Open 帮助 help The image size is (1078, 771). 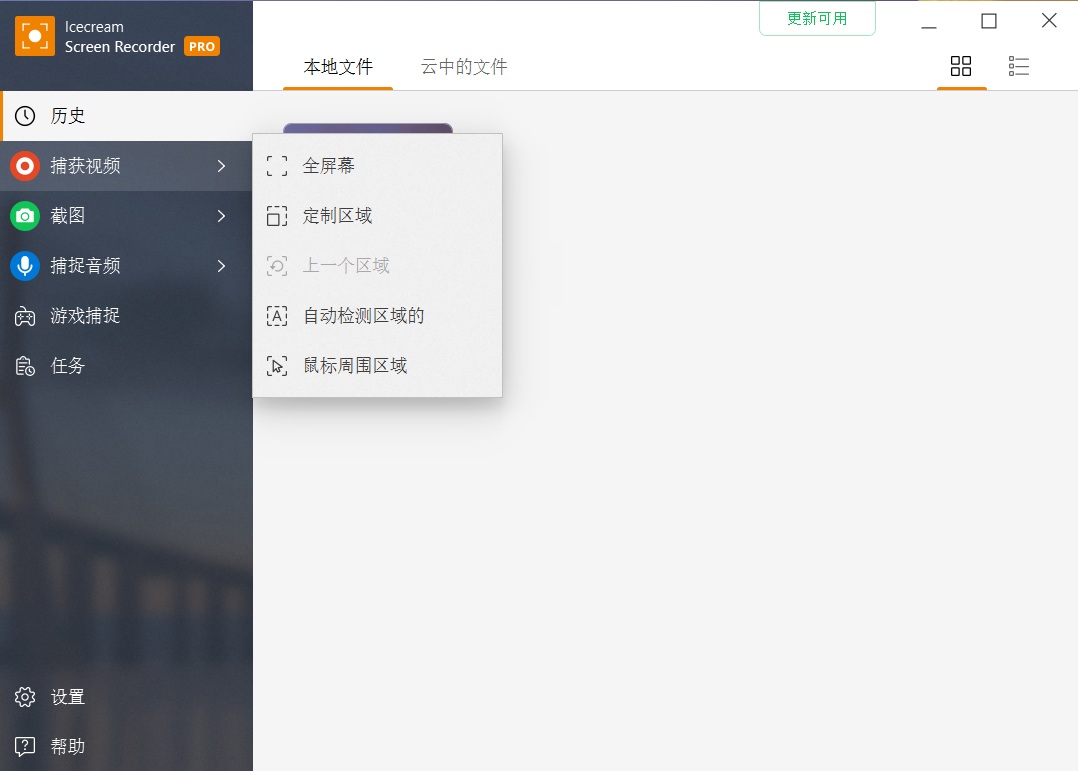click(x=126, y=746)
